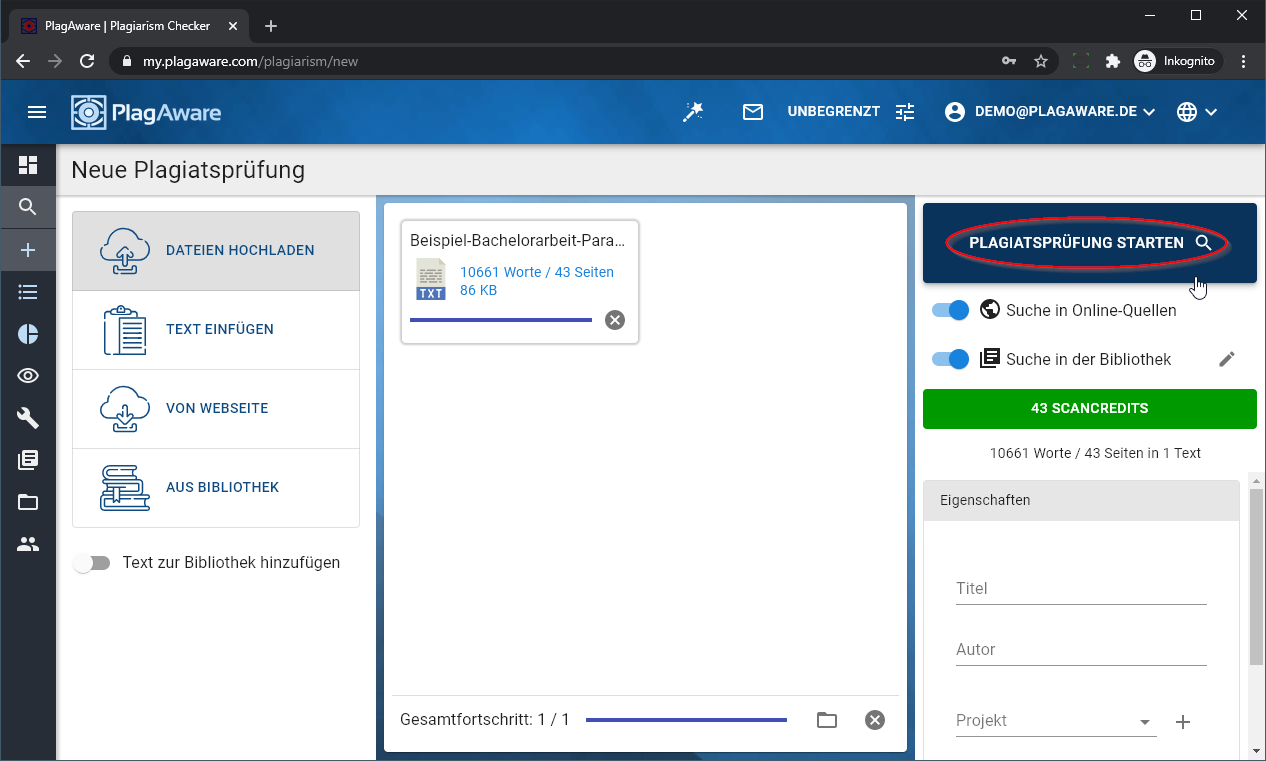Start check with PLAGIATSPRÜFUNG STARTEN button

[1090, 243]
